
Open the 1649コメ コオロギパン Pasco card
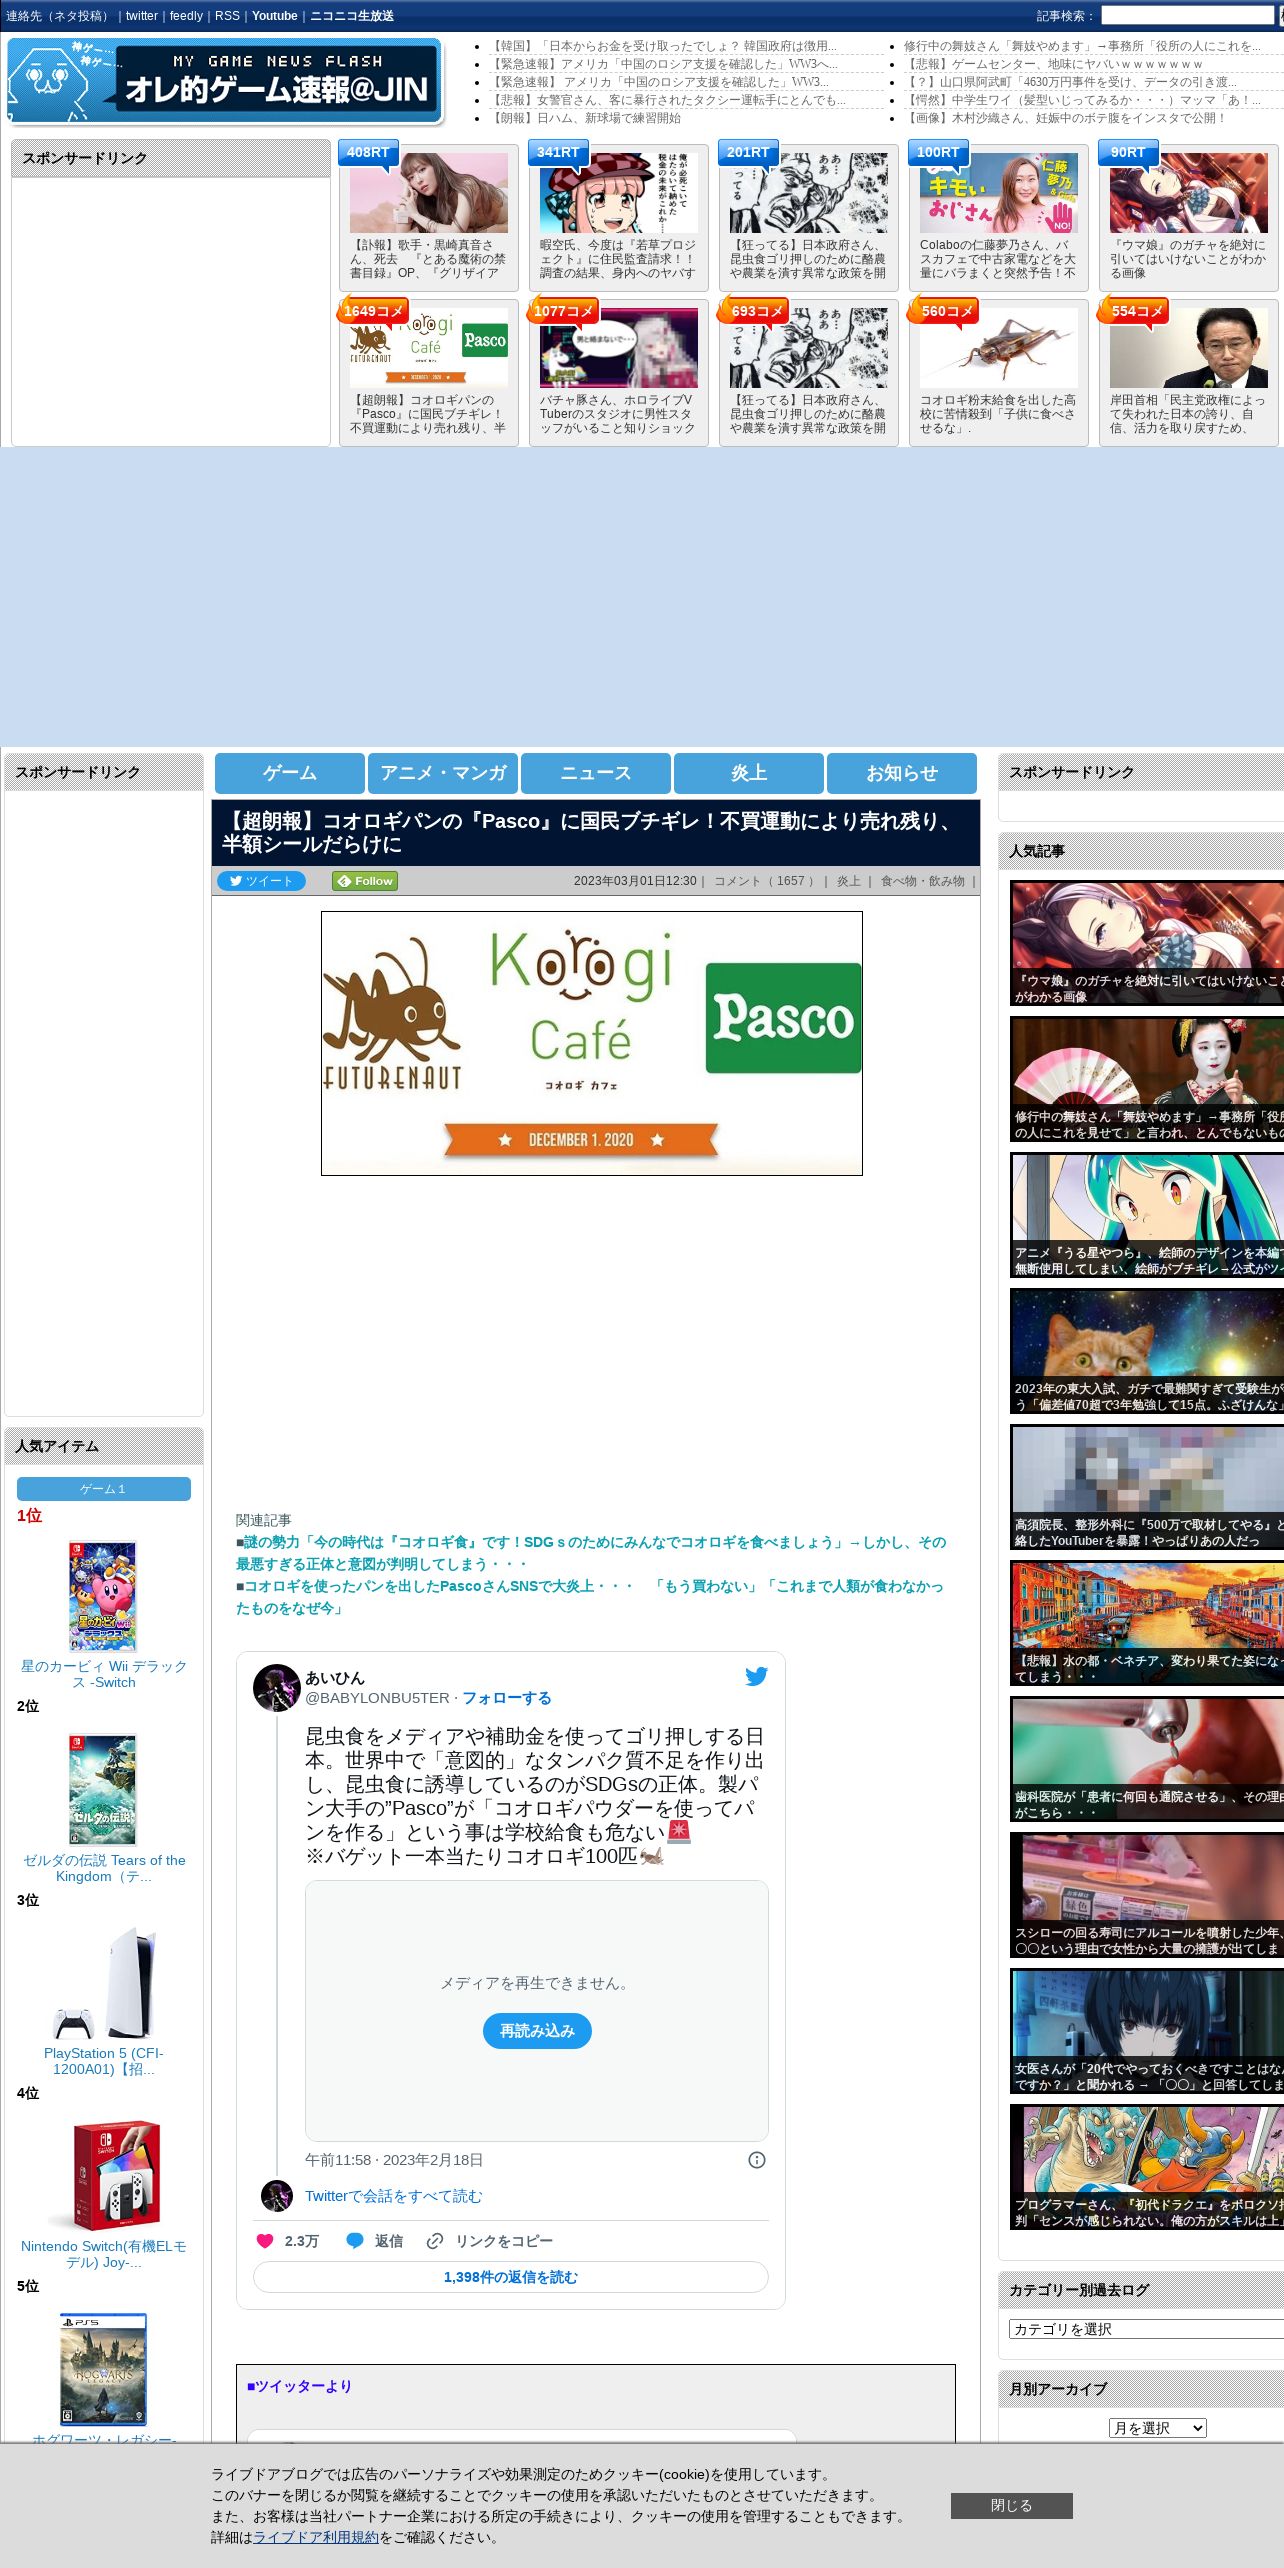coord(429,372)
